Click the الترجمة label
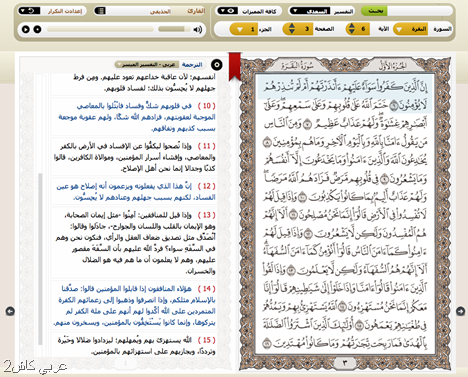Viewport: 468px width, 377px height. (x=192, y=64)
